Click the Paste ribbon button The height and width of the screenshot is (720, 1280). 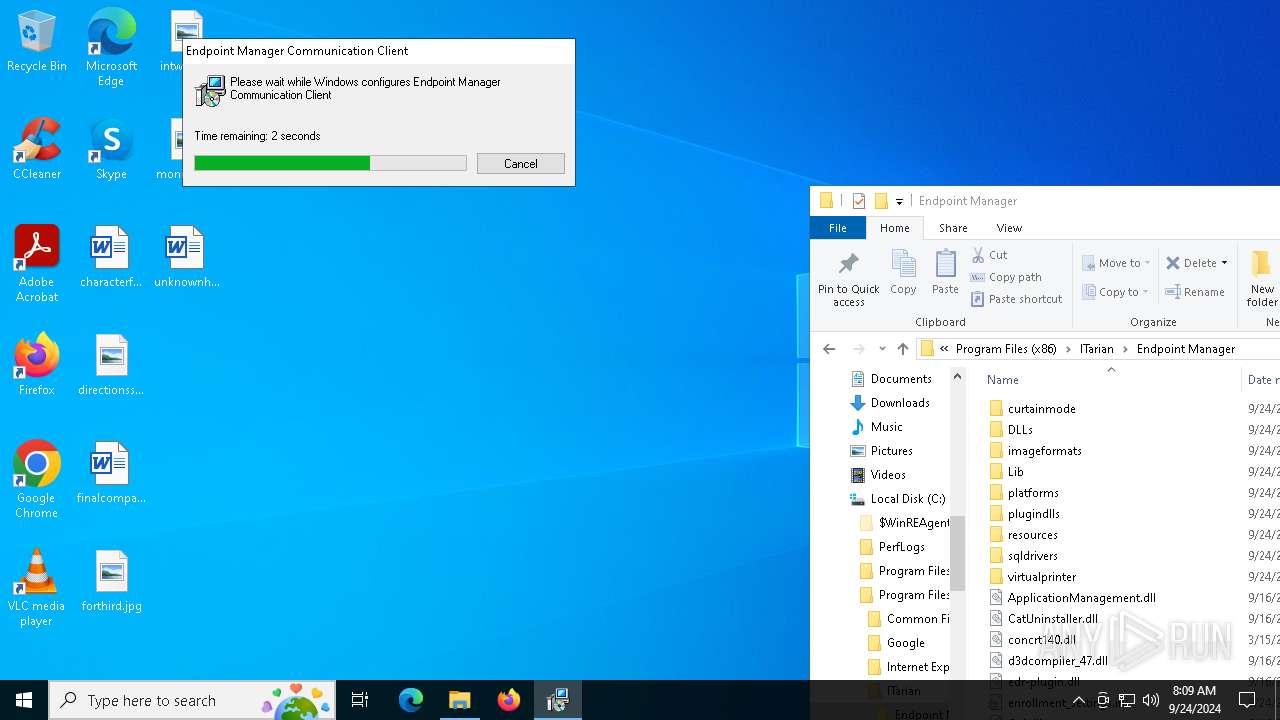tap(945, 273)
